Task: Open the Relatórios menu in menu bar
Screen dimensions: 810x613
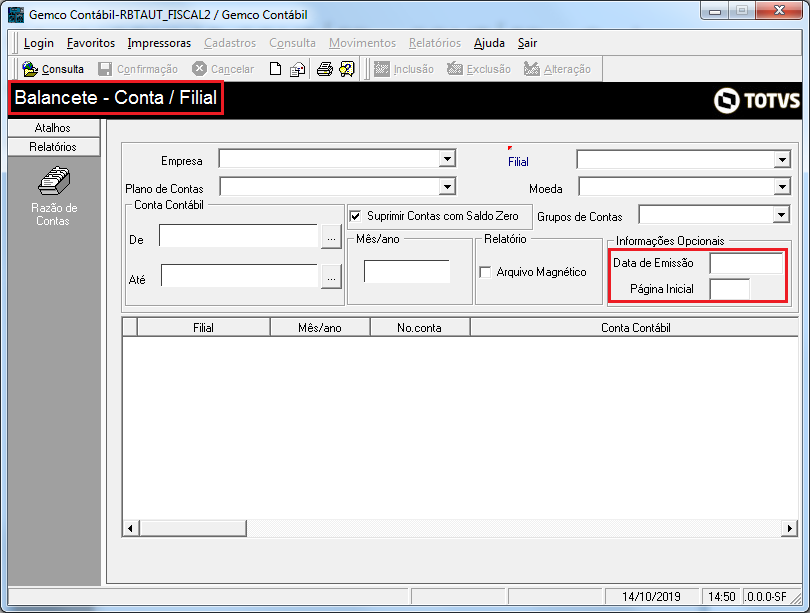Action: [434, 43]
